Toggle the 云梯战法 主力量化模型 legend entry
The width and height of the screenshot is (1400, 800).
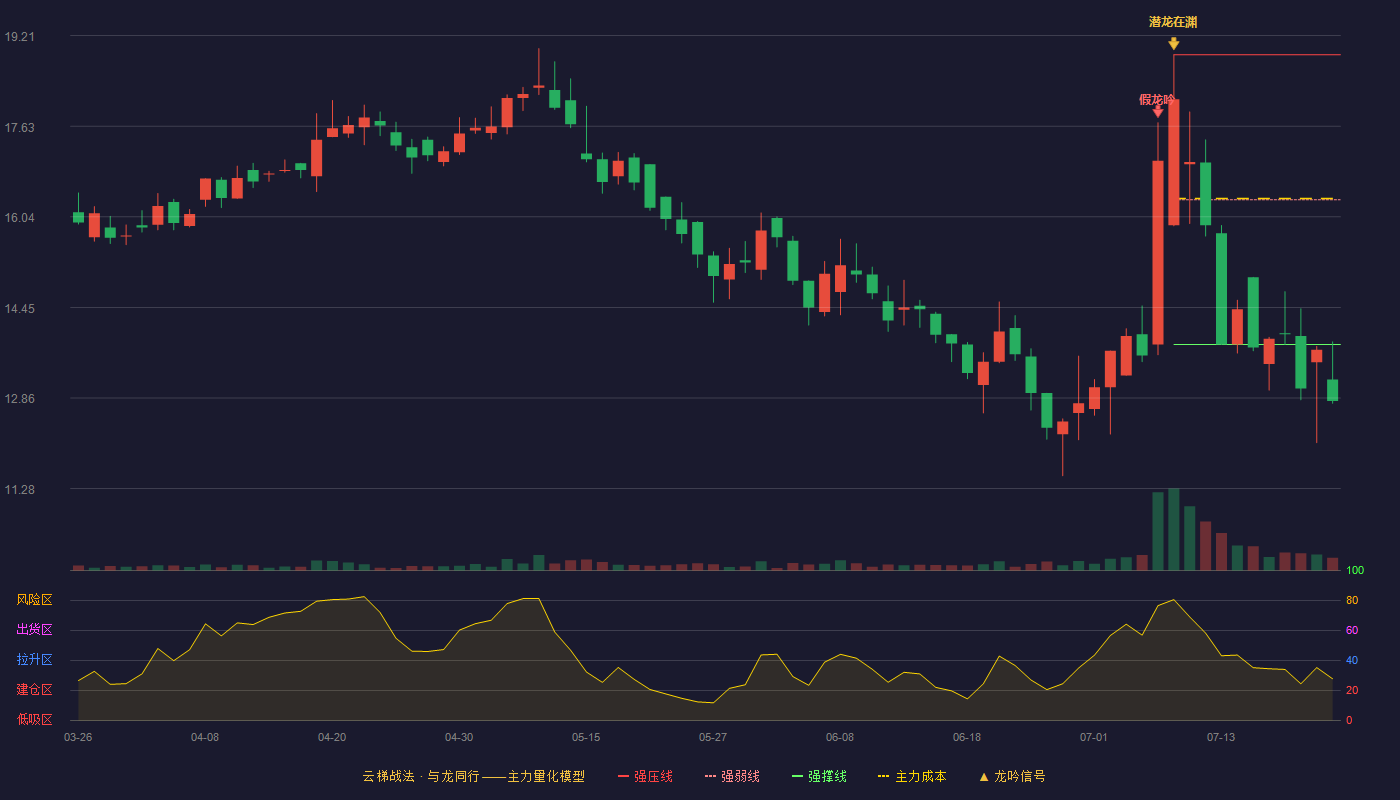tap(473, 777)
